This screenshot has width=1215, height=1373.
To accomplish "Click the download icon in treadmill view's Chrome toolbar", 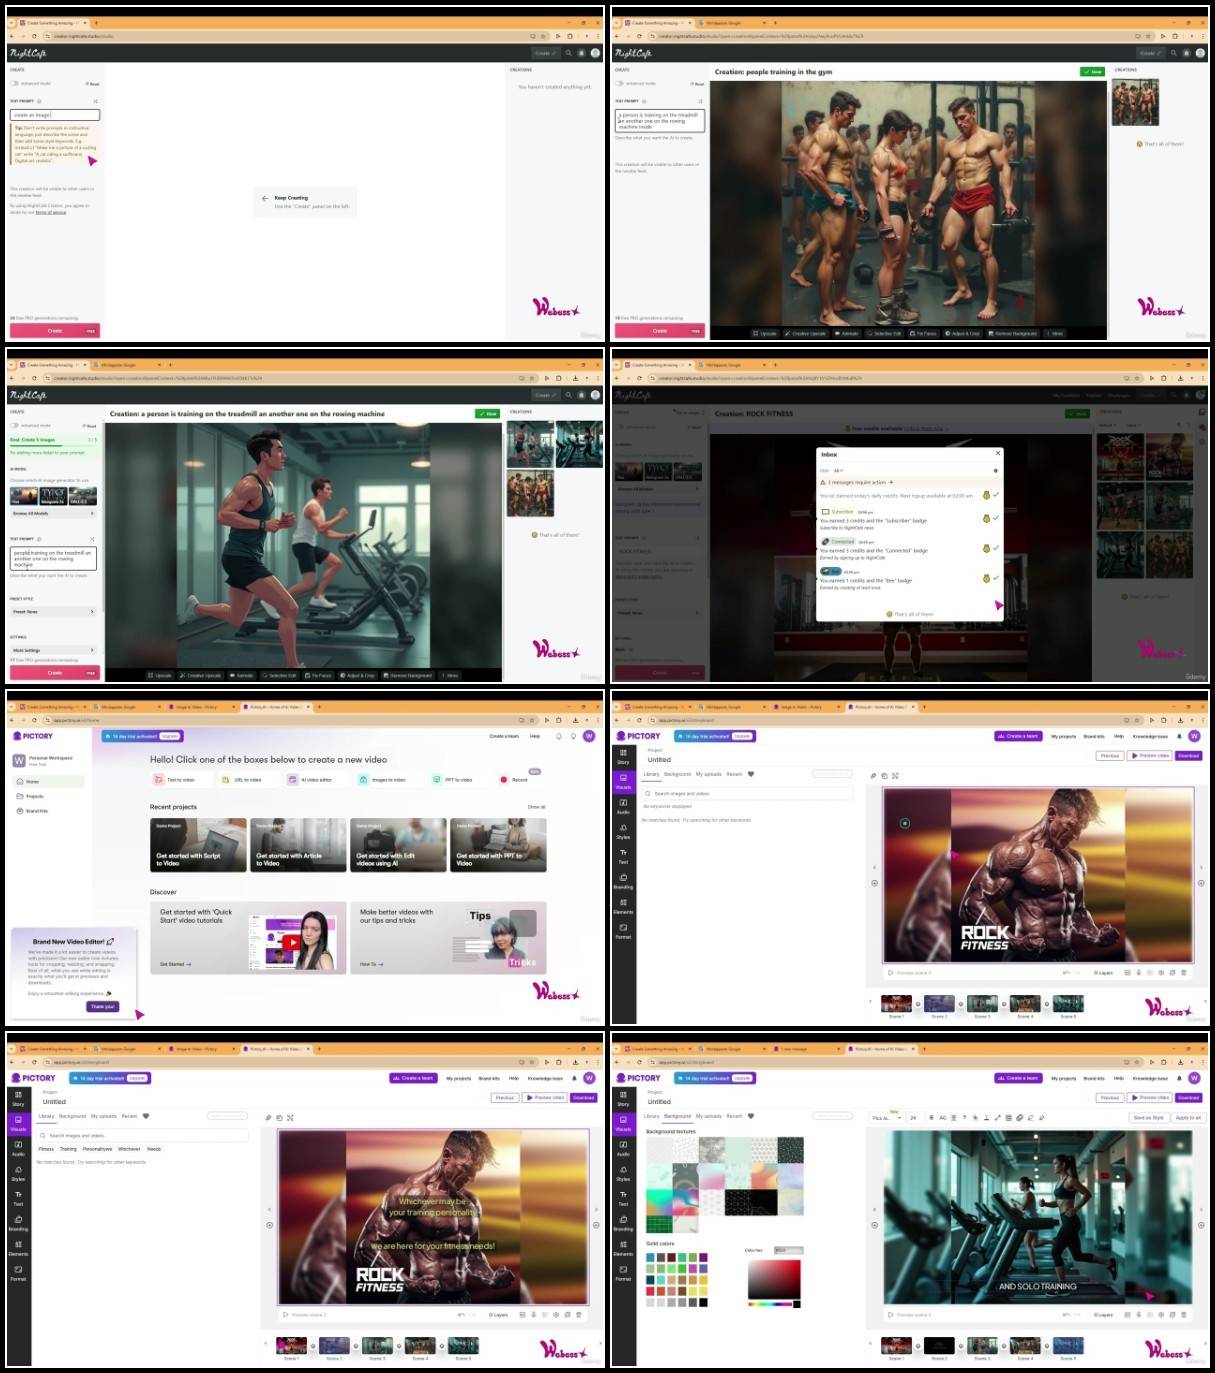I will tap(574, 378).
